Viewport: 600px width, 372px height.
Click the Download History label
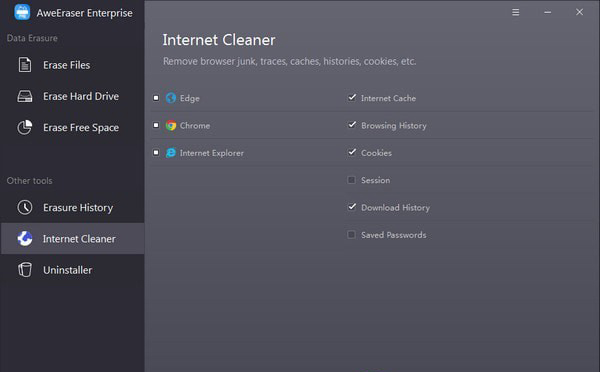coord(395,207)
